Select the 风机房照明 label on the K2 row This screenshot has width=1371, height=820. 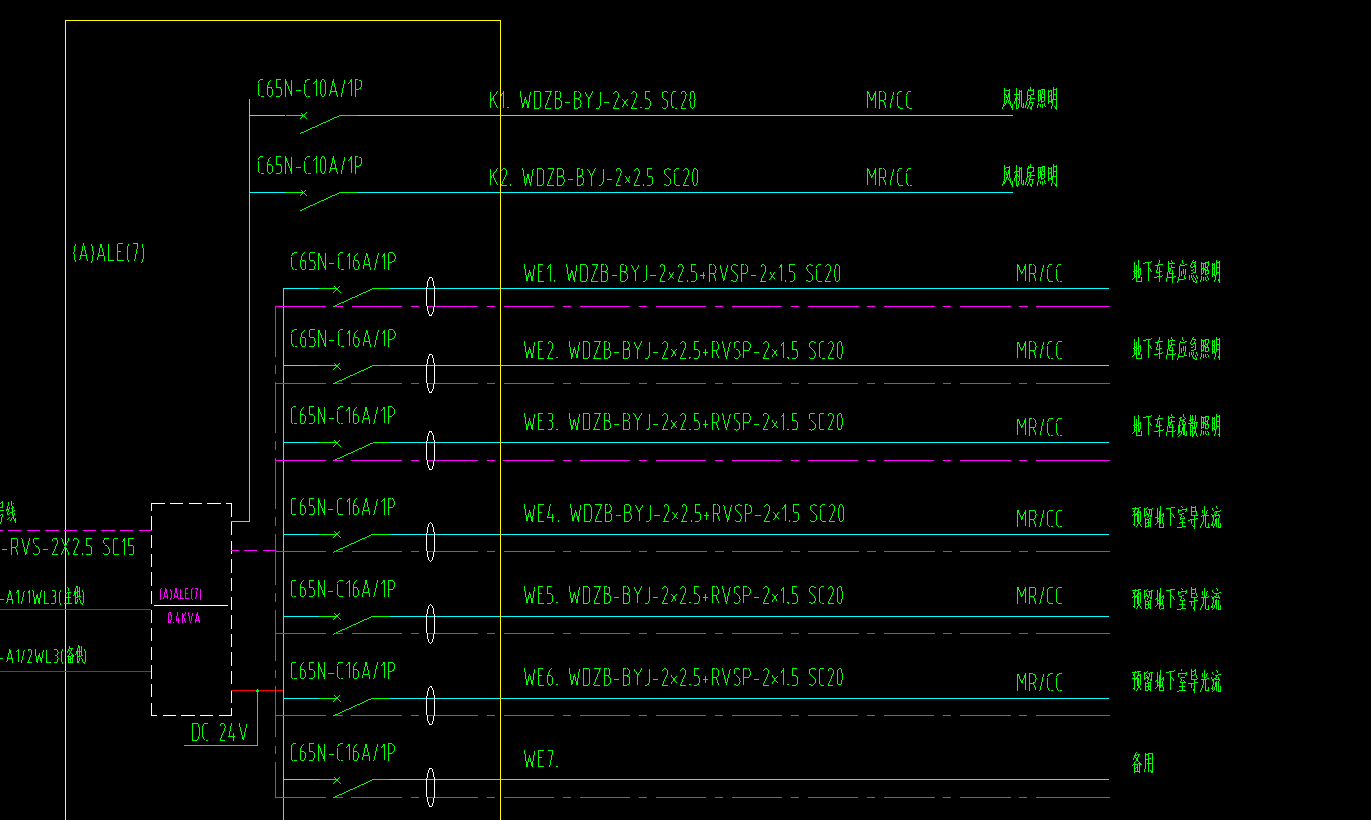coord(1030,177)
